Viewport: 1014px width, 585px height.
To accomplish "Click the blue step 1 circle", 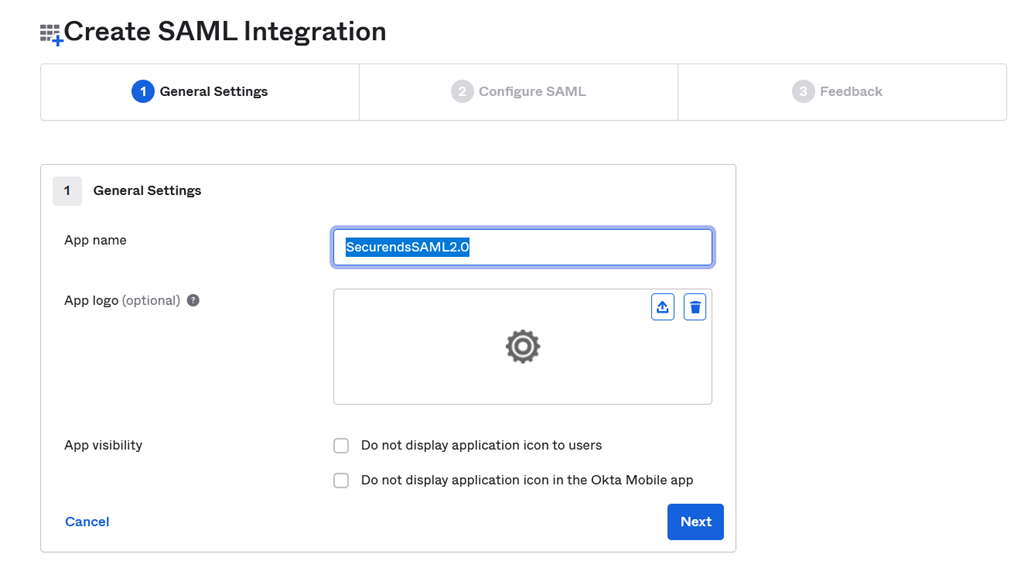I will 143,92.
